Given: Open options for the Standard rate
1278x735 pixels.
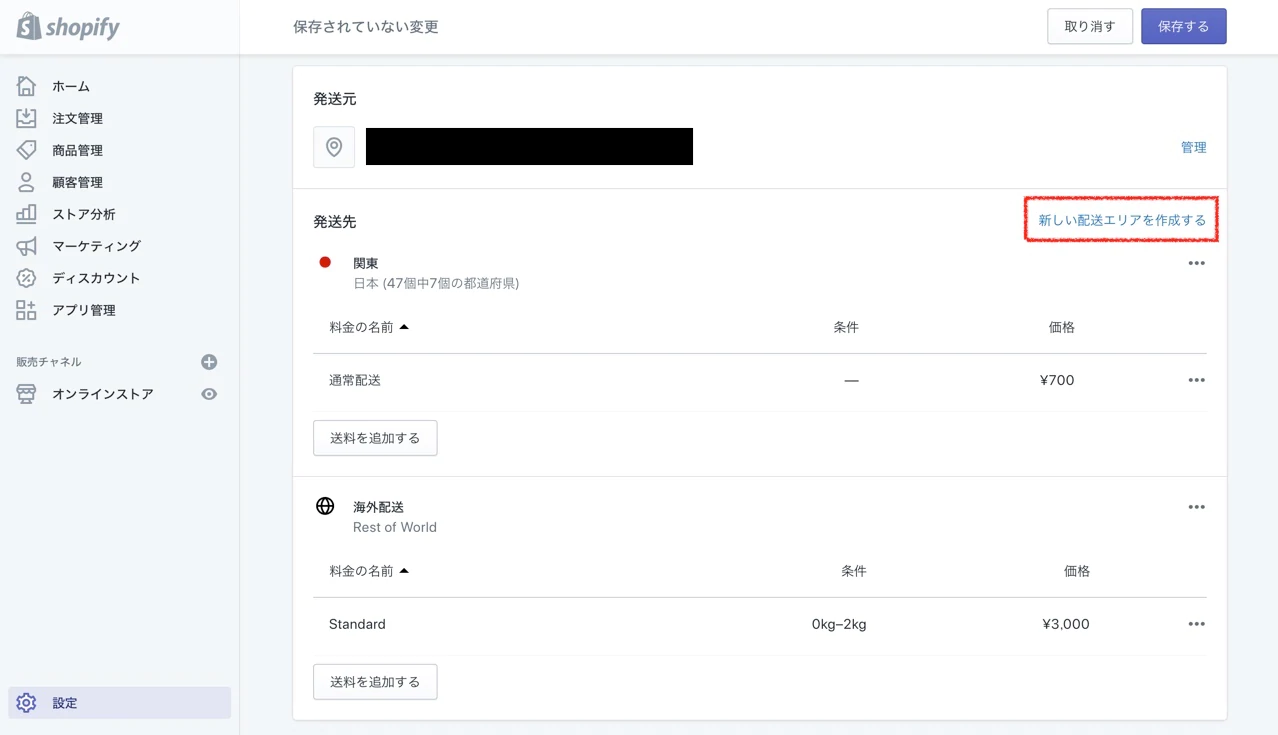Looking at the screenshot, I should [x=1196, y=624].
